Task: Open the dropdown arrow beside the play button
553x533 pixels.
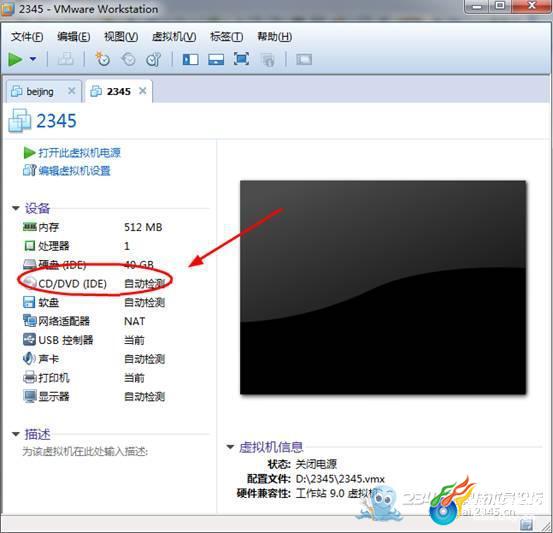Action: coord(33,59)
